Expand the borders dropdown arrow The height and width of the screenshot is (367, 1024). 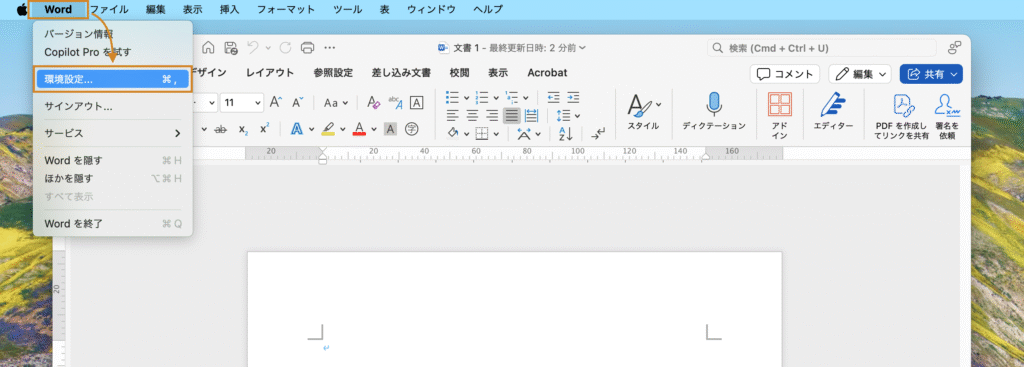click(x=496, y=134)
